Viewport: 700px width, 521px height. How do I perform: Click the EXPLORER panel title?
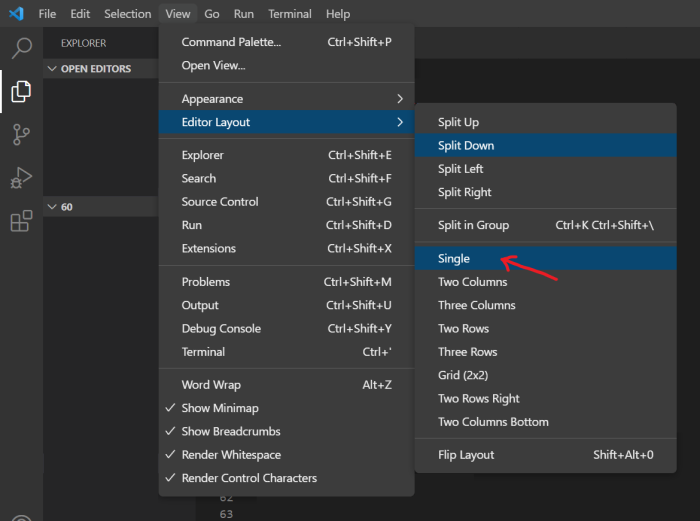tap(83, 43)
